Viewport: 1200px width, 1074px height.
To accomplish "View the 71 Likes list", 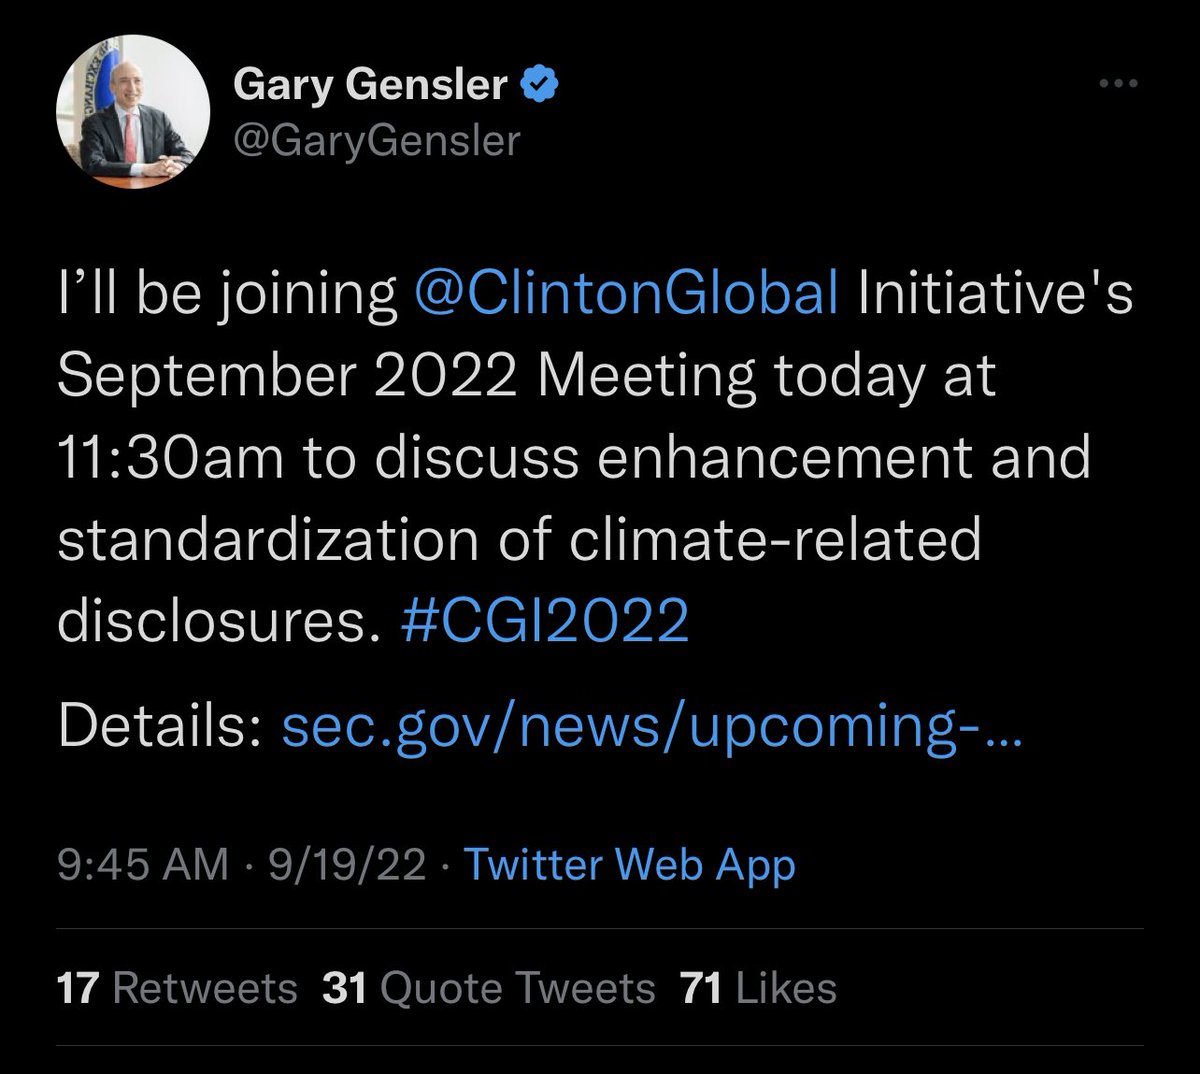I will (x=757, y=988).
